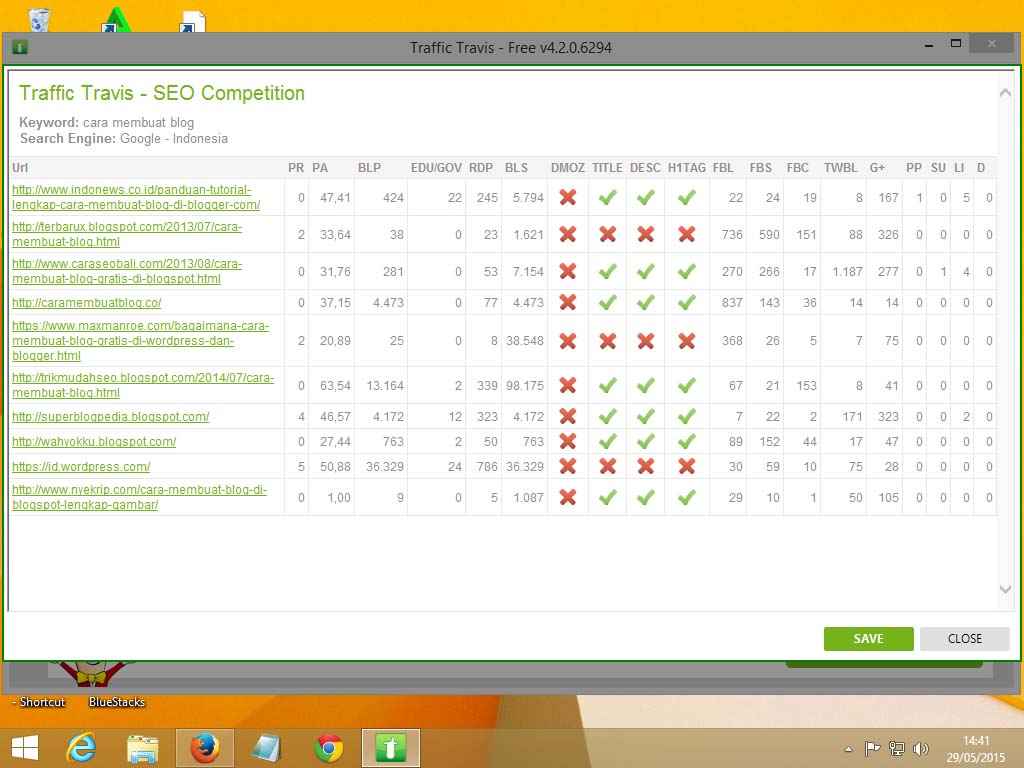Click the DESC red cross for maxmanroe.com

click(x=645, y=340)
